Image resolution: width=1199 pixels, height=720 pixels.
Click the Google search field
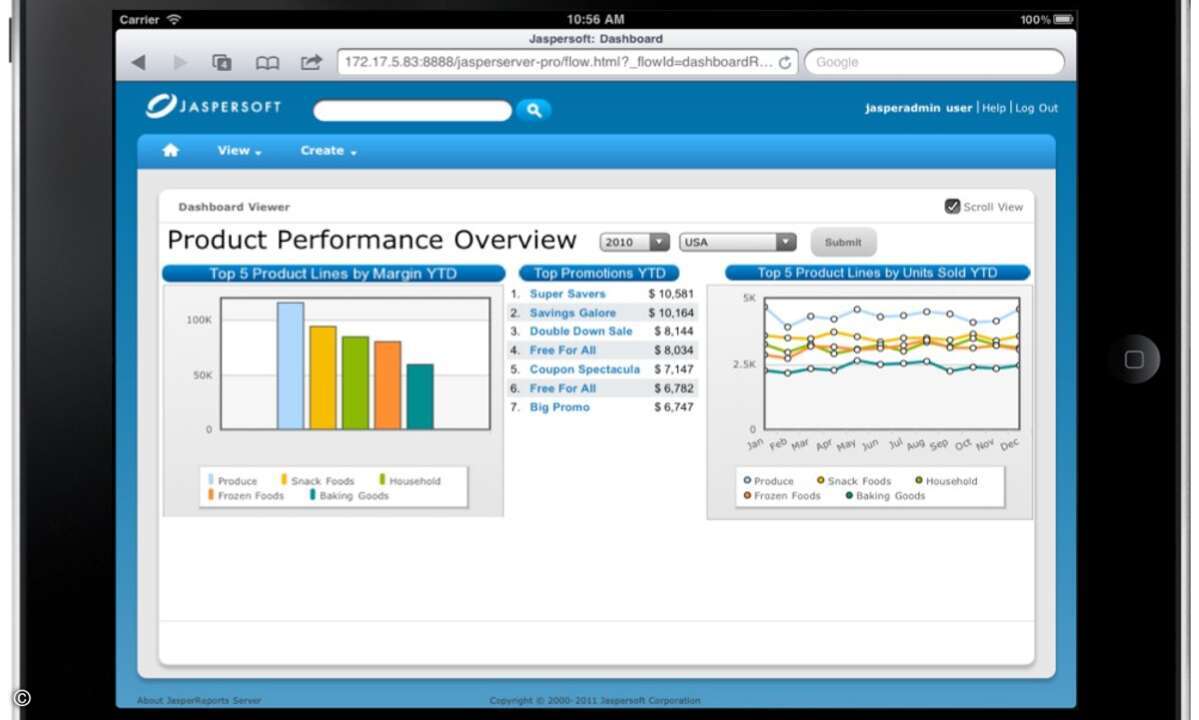click(x=934, y=62)
